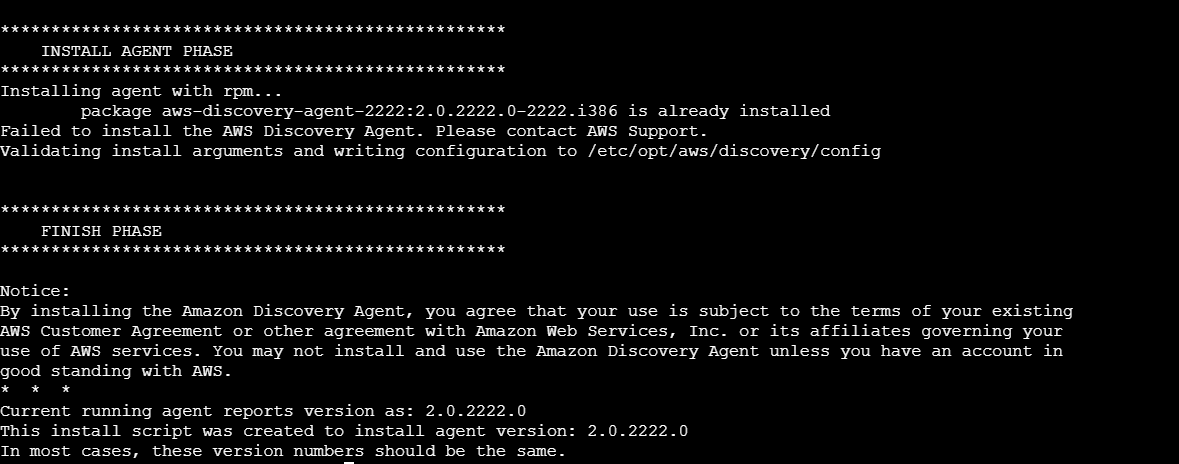Click the FINISH PHASE heading
Viewport: 1179px width, 464px height.
point(101,231)
